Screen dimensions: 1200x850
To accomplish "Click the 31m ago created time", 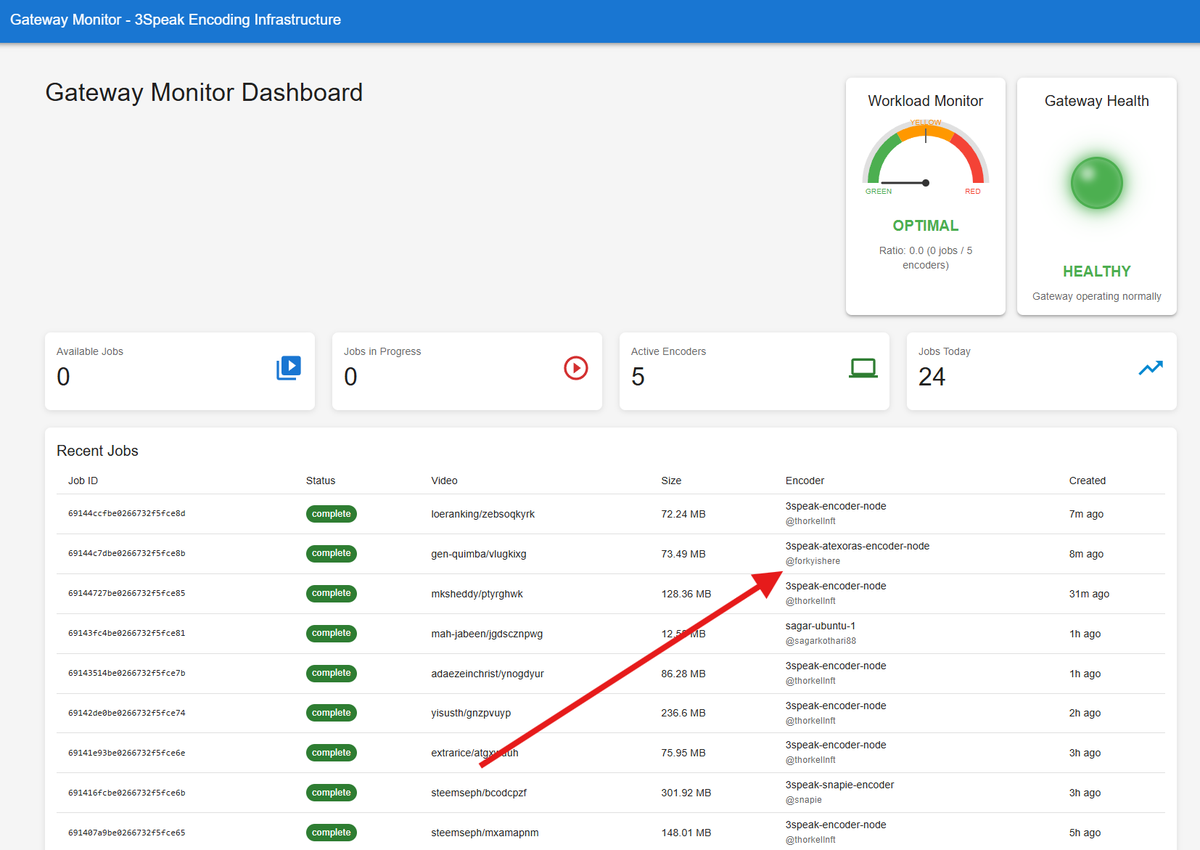I will coord(1089,594).
